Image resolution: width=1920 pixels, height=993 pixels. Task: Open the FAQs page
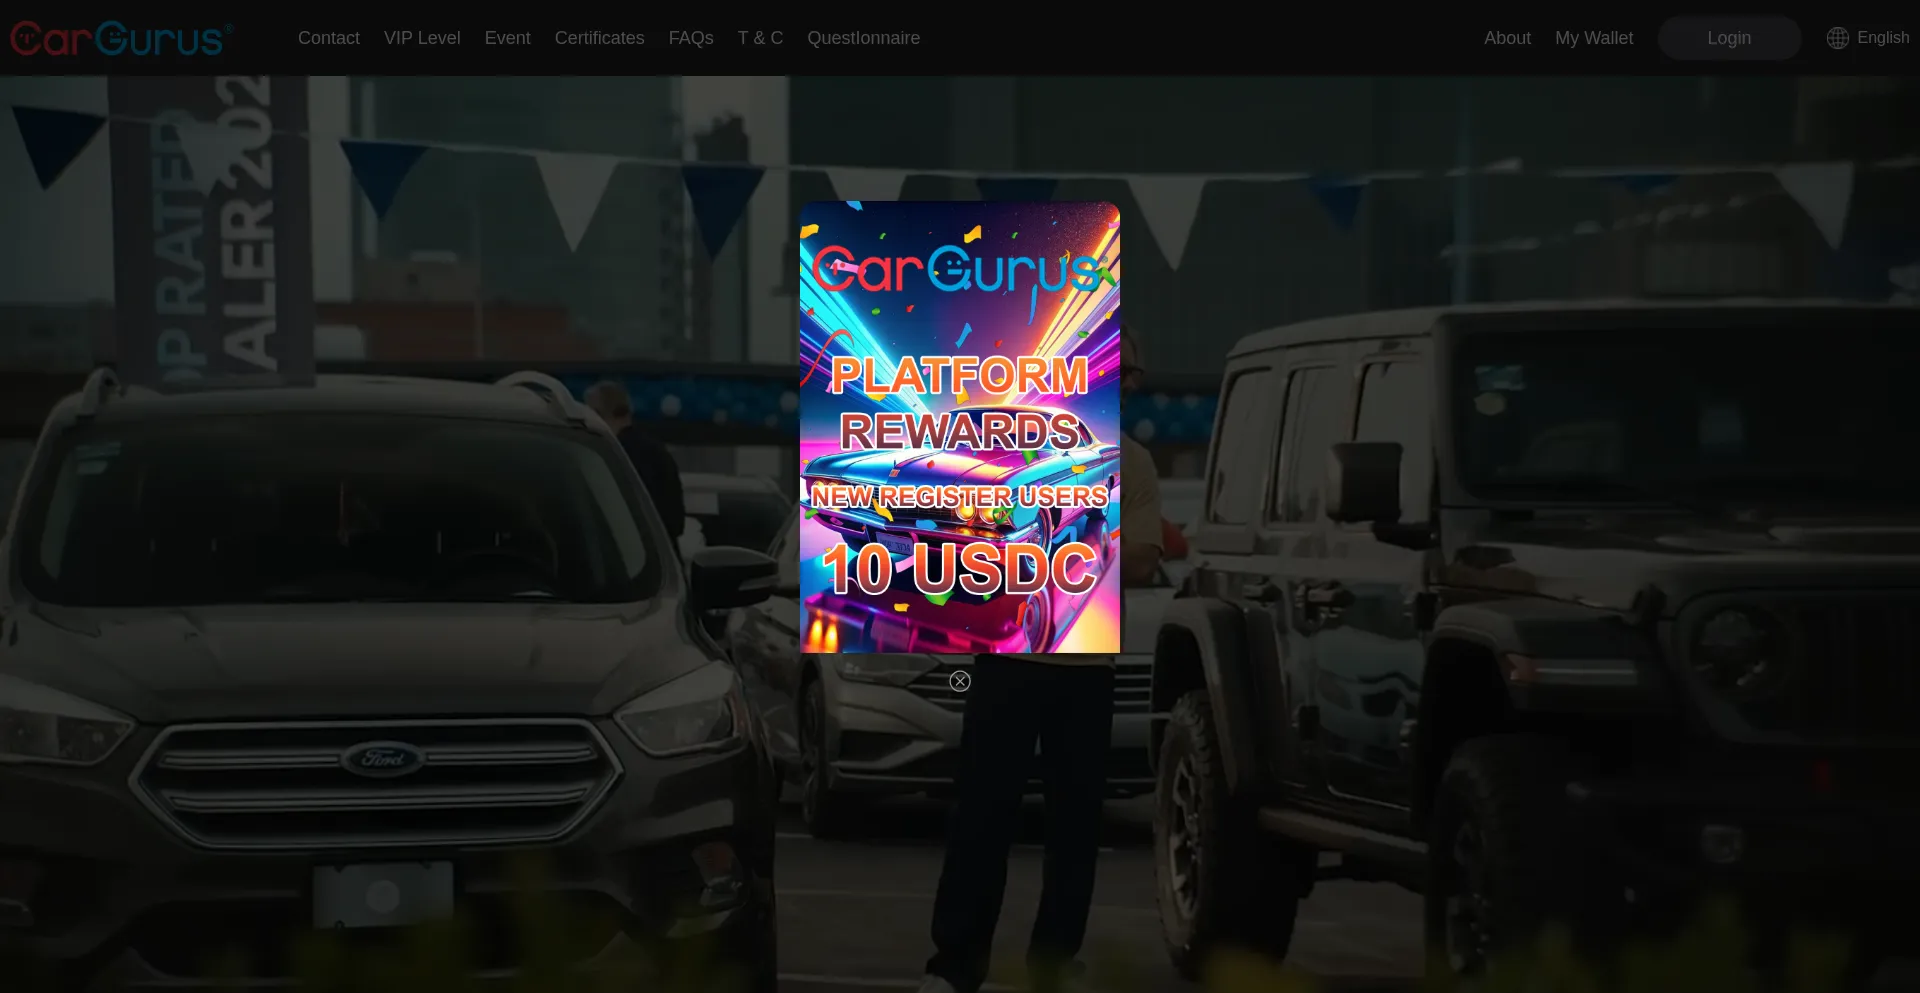pos(691,37)
